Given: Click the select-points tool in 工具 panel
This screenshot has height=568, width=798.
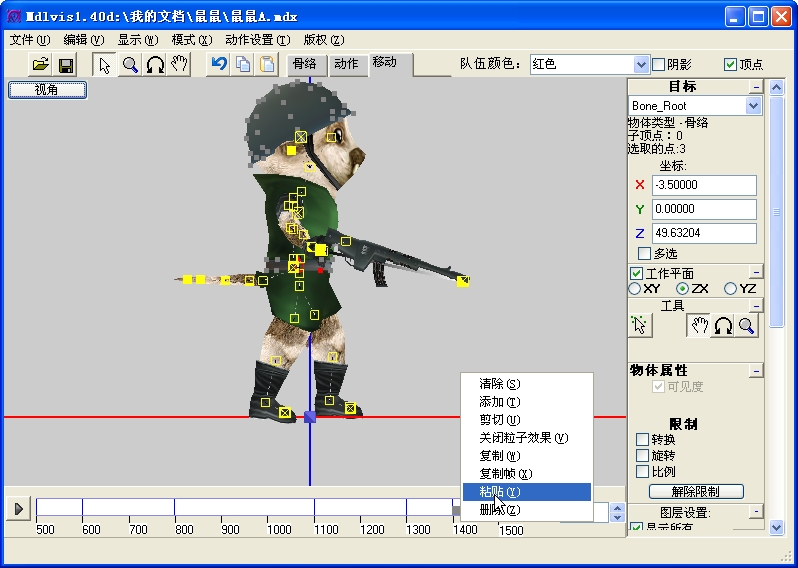Looking at the screenshot, I should (641, 325).
